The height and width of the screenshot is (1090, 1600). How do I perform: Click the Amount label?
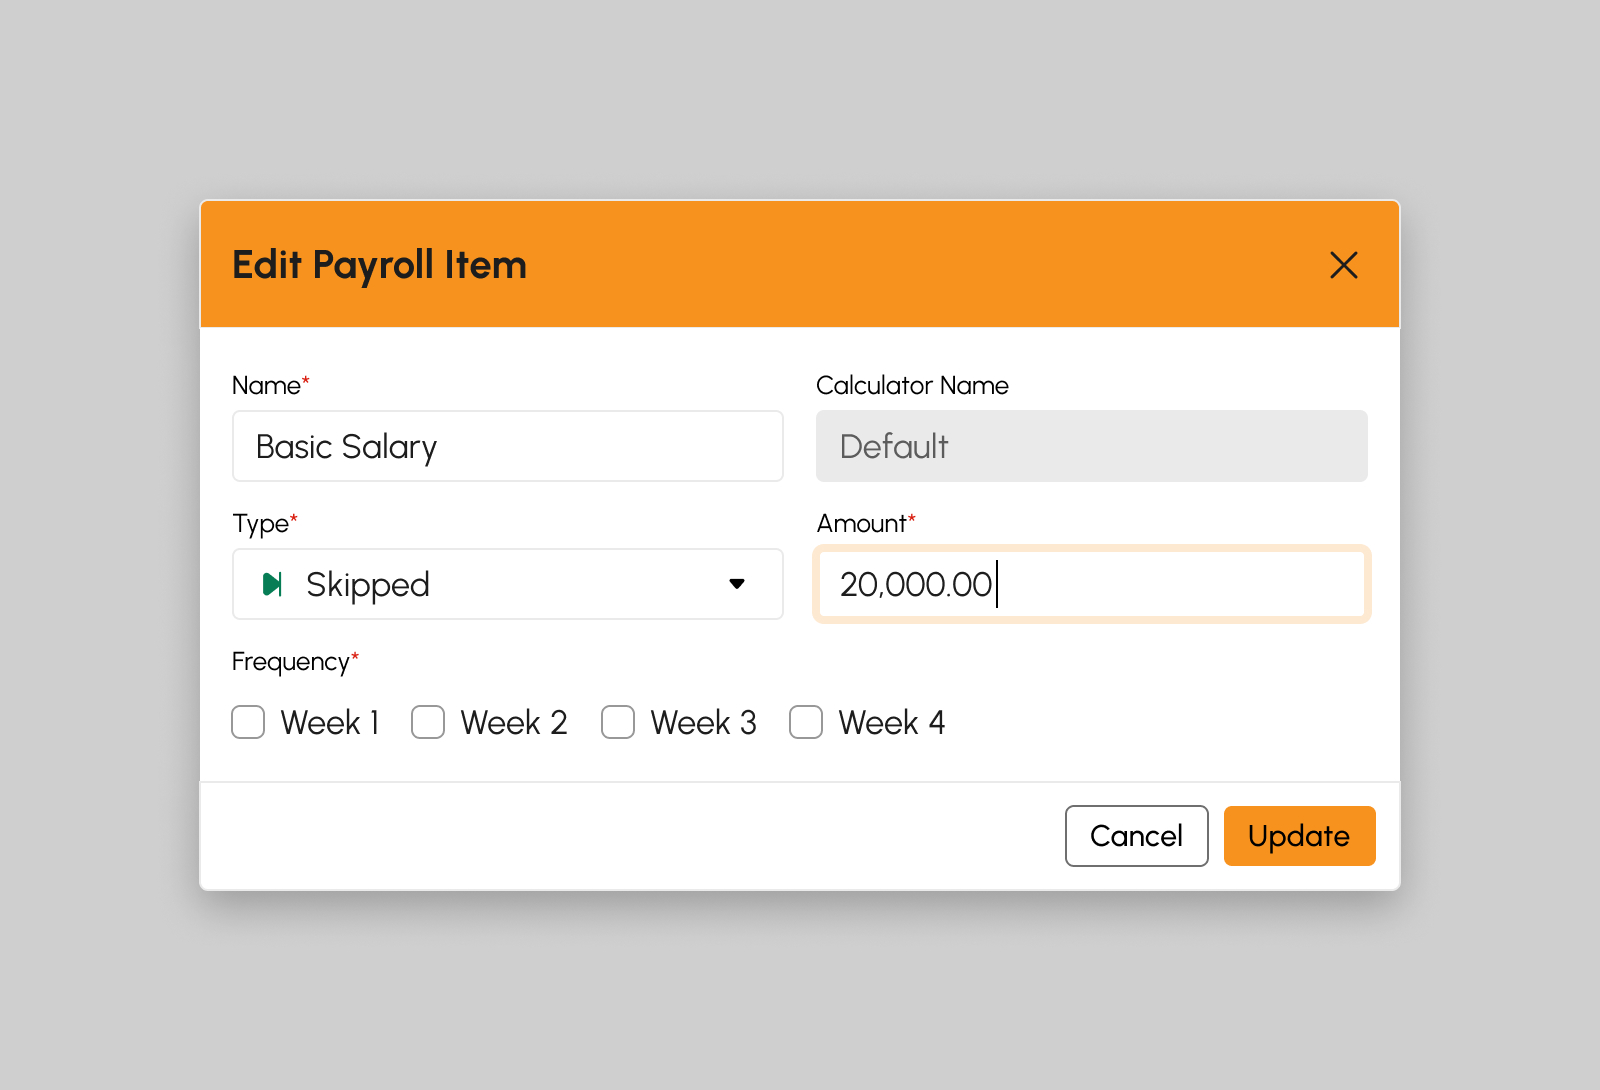[x=866, y=523]
